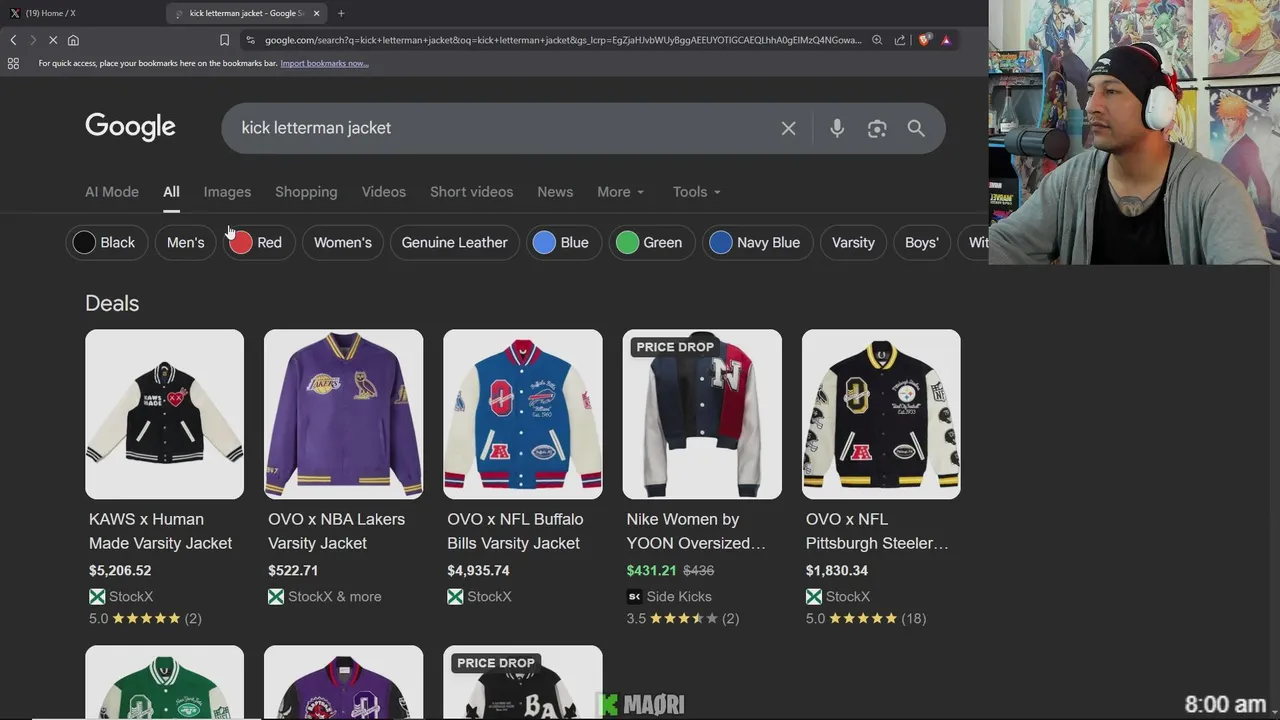Open the bookmarks bar apps grid icon
The image size is (1280, 720).
[13, 63]
